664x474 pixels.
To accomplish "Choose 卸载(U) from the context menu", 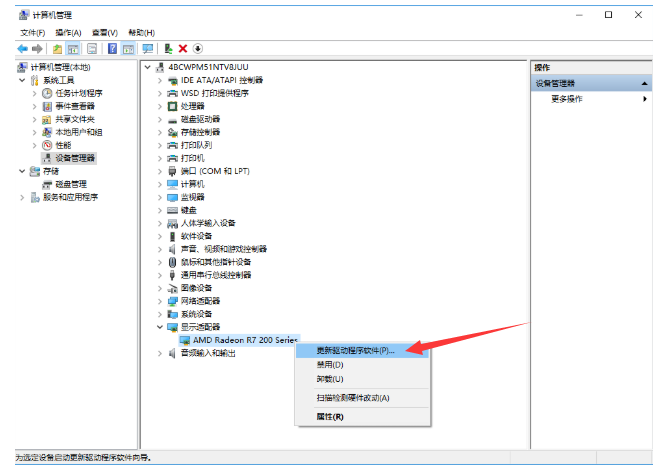I will tap(330, 379).
